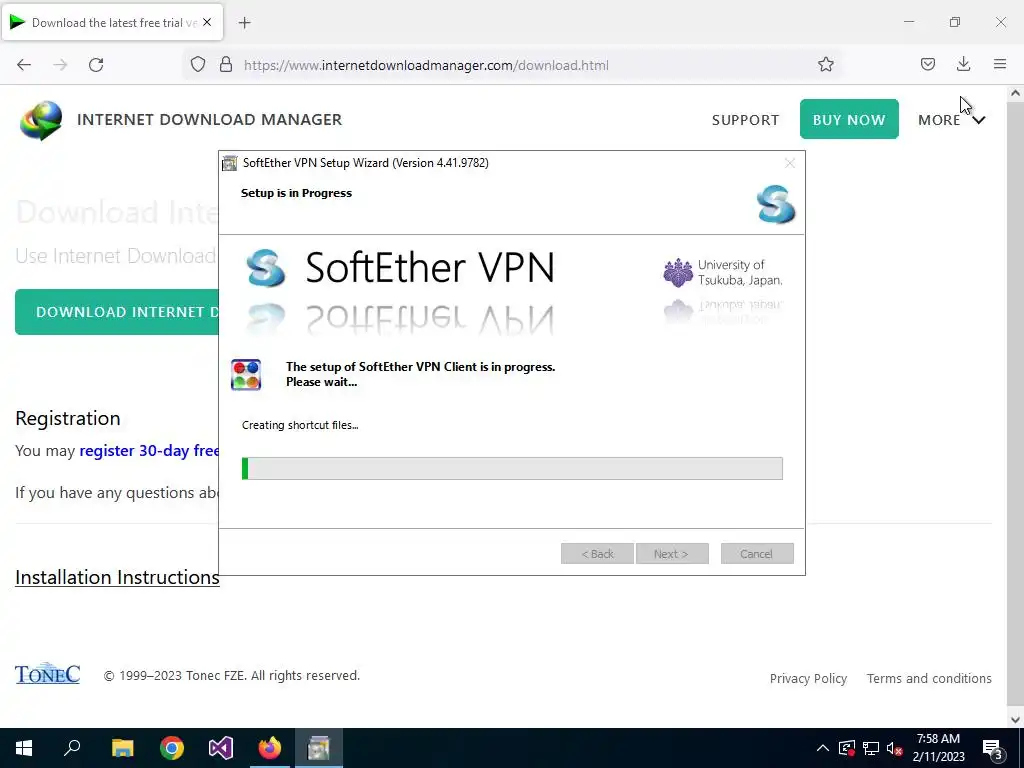Screen dimensions: 1024x768
Task: Open Installation Instructions link
Action: pyautogui.click(x=117, y=577)
